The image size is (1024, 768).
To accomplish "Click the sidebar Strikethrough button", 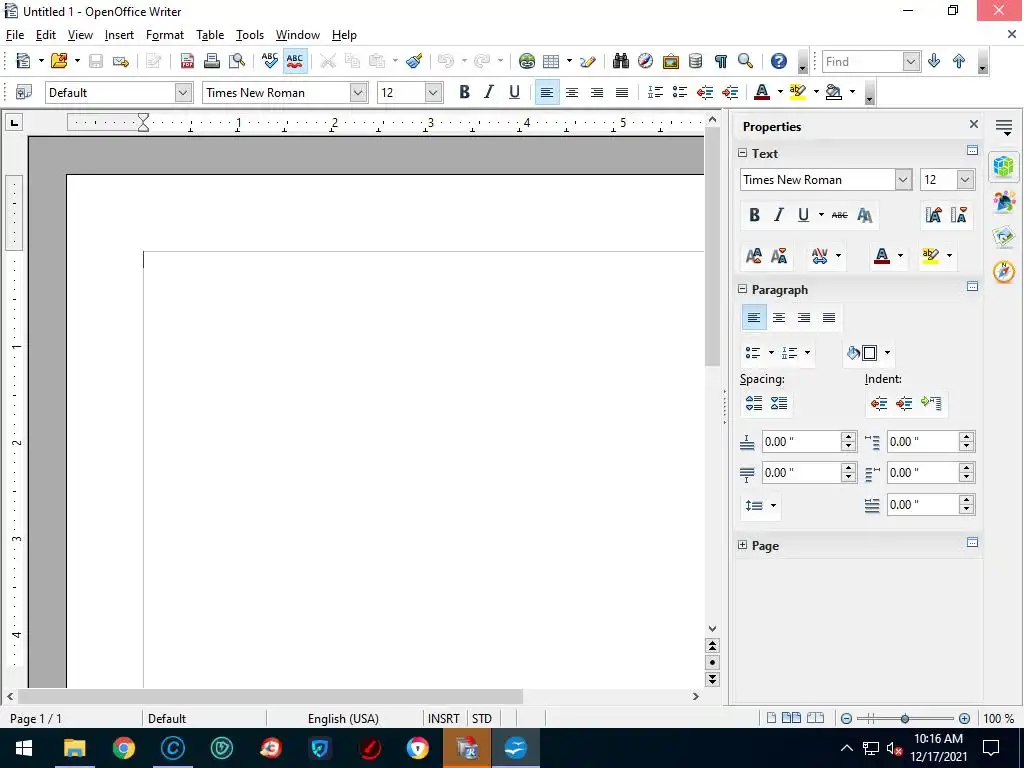I will (840, 215).
